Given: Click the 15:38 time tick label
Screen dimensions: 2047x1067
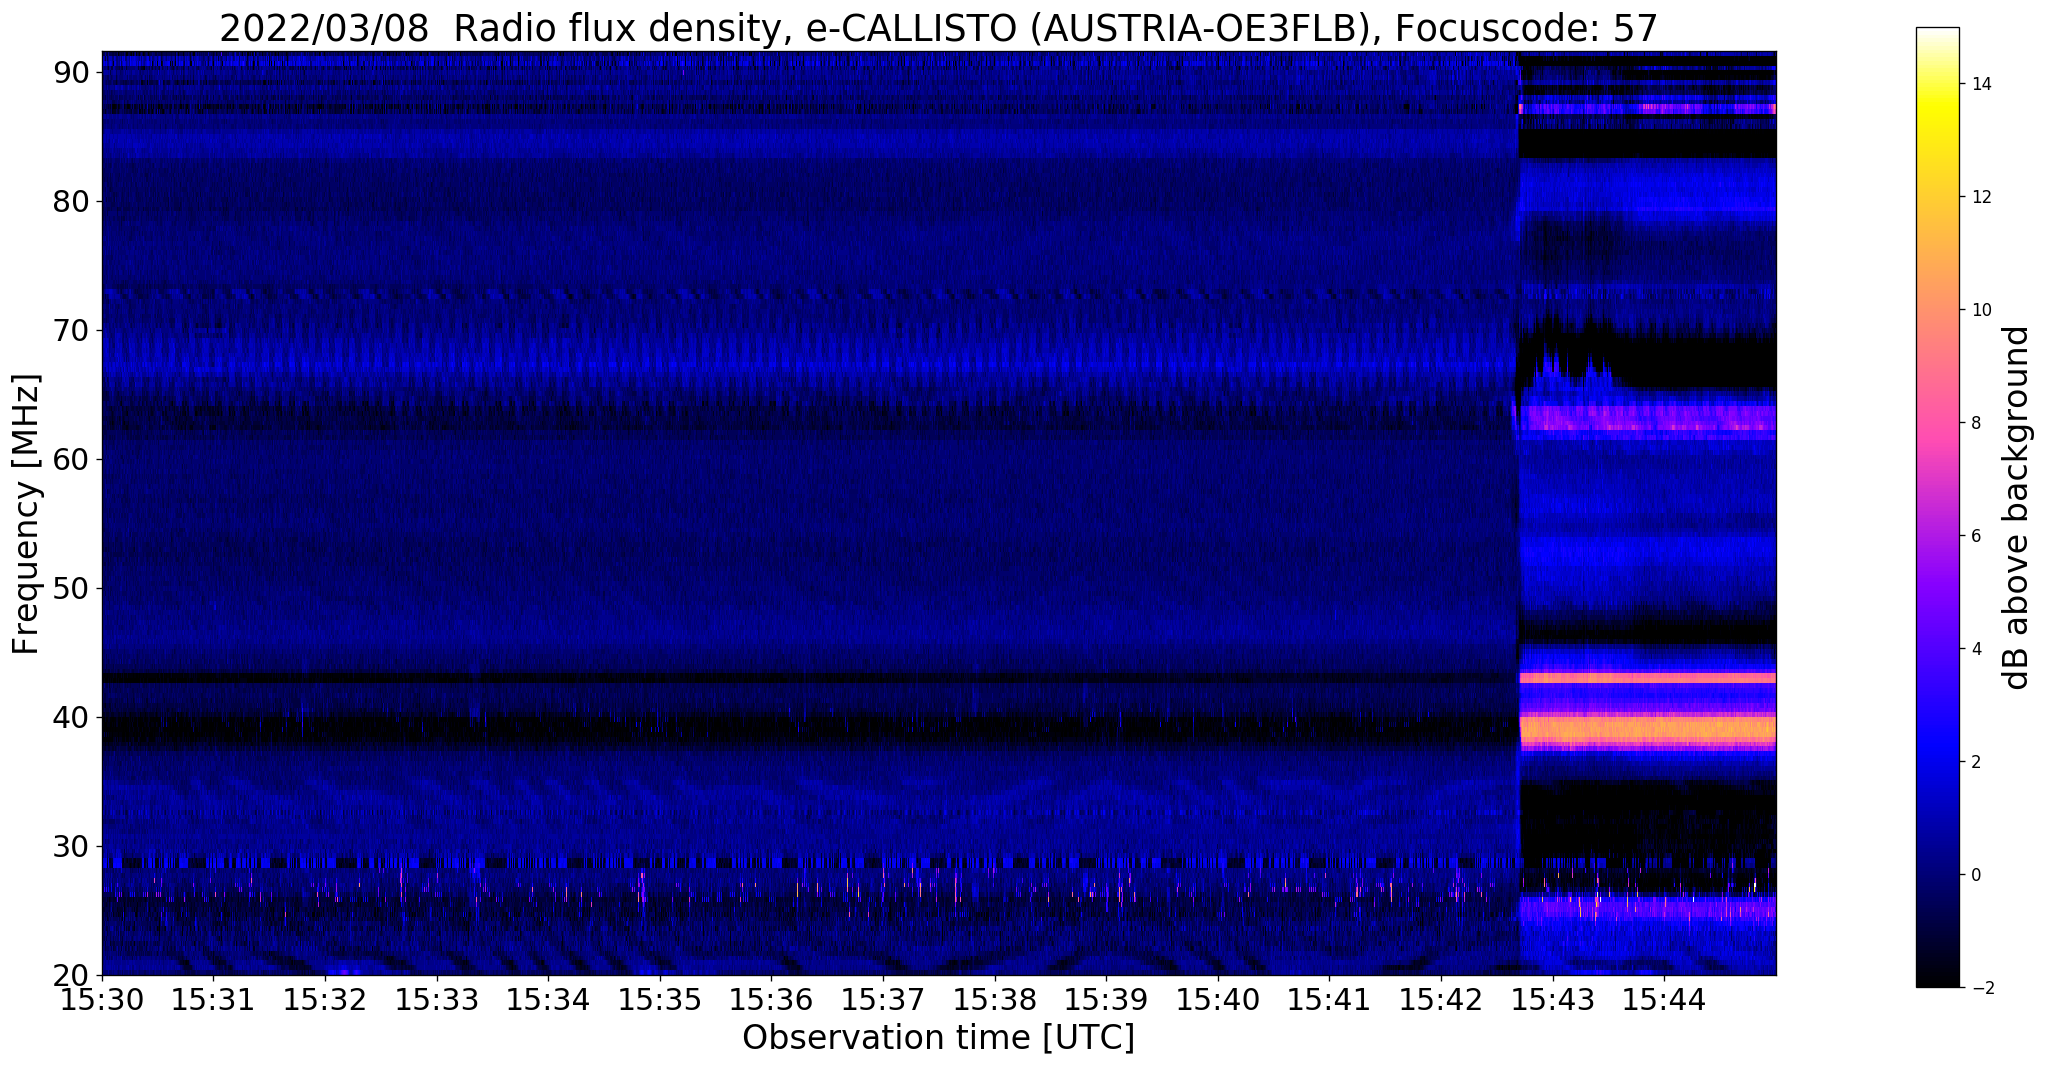Looking at the screenshot, I should click(x=995, y=1000).
